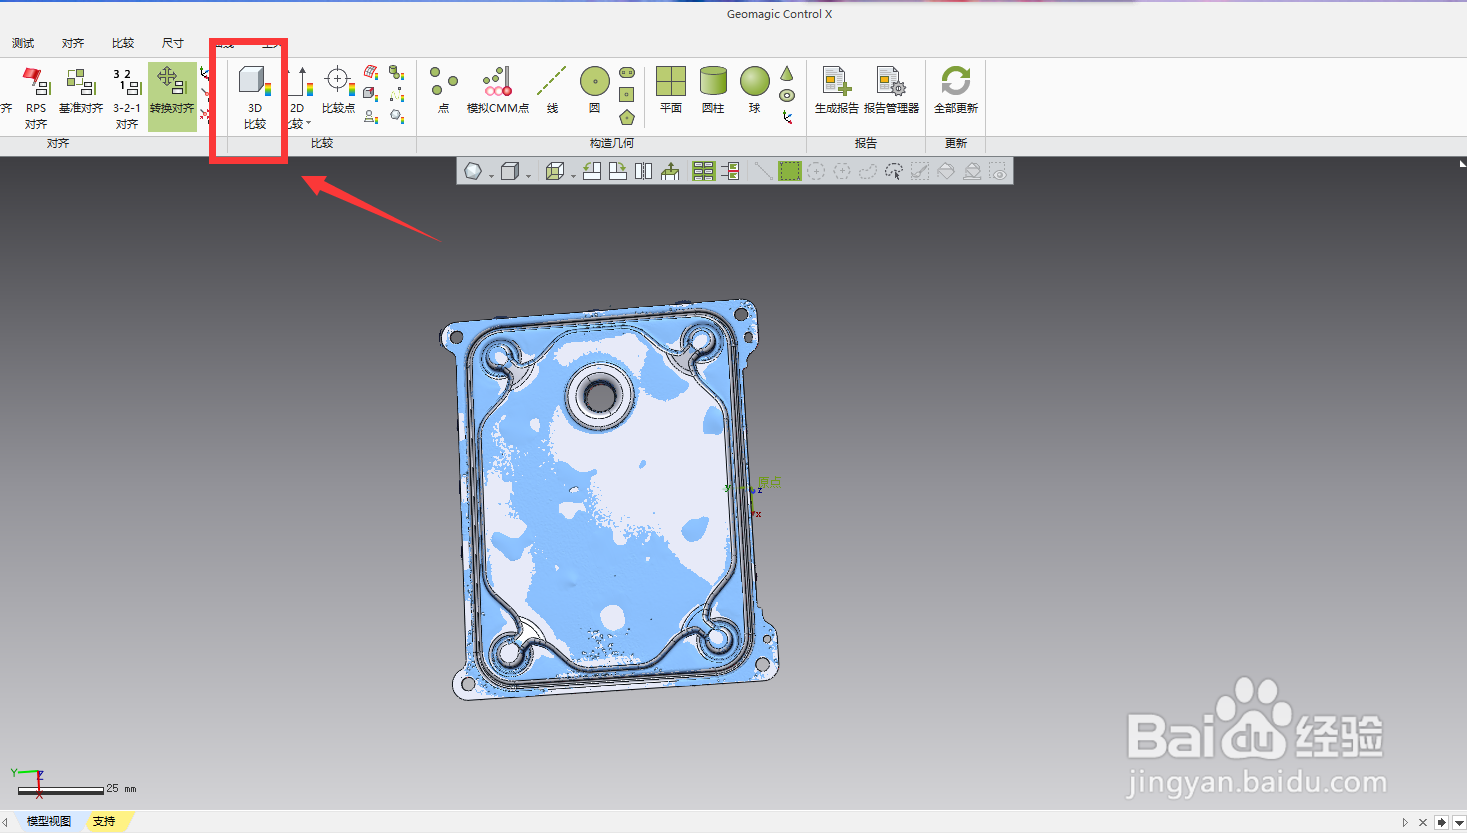The width and height of the screenshot is (1467, 833).
Task: Rotate view counterclockwise icon
Action: click(x=592, y=171)
